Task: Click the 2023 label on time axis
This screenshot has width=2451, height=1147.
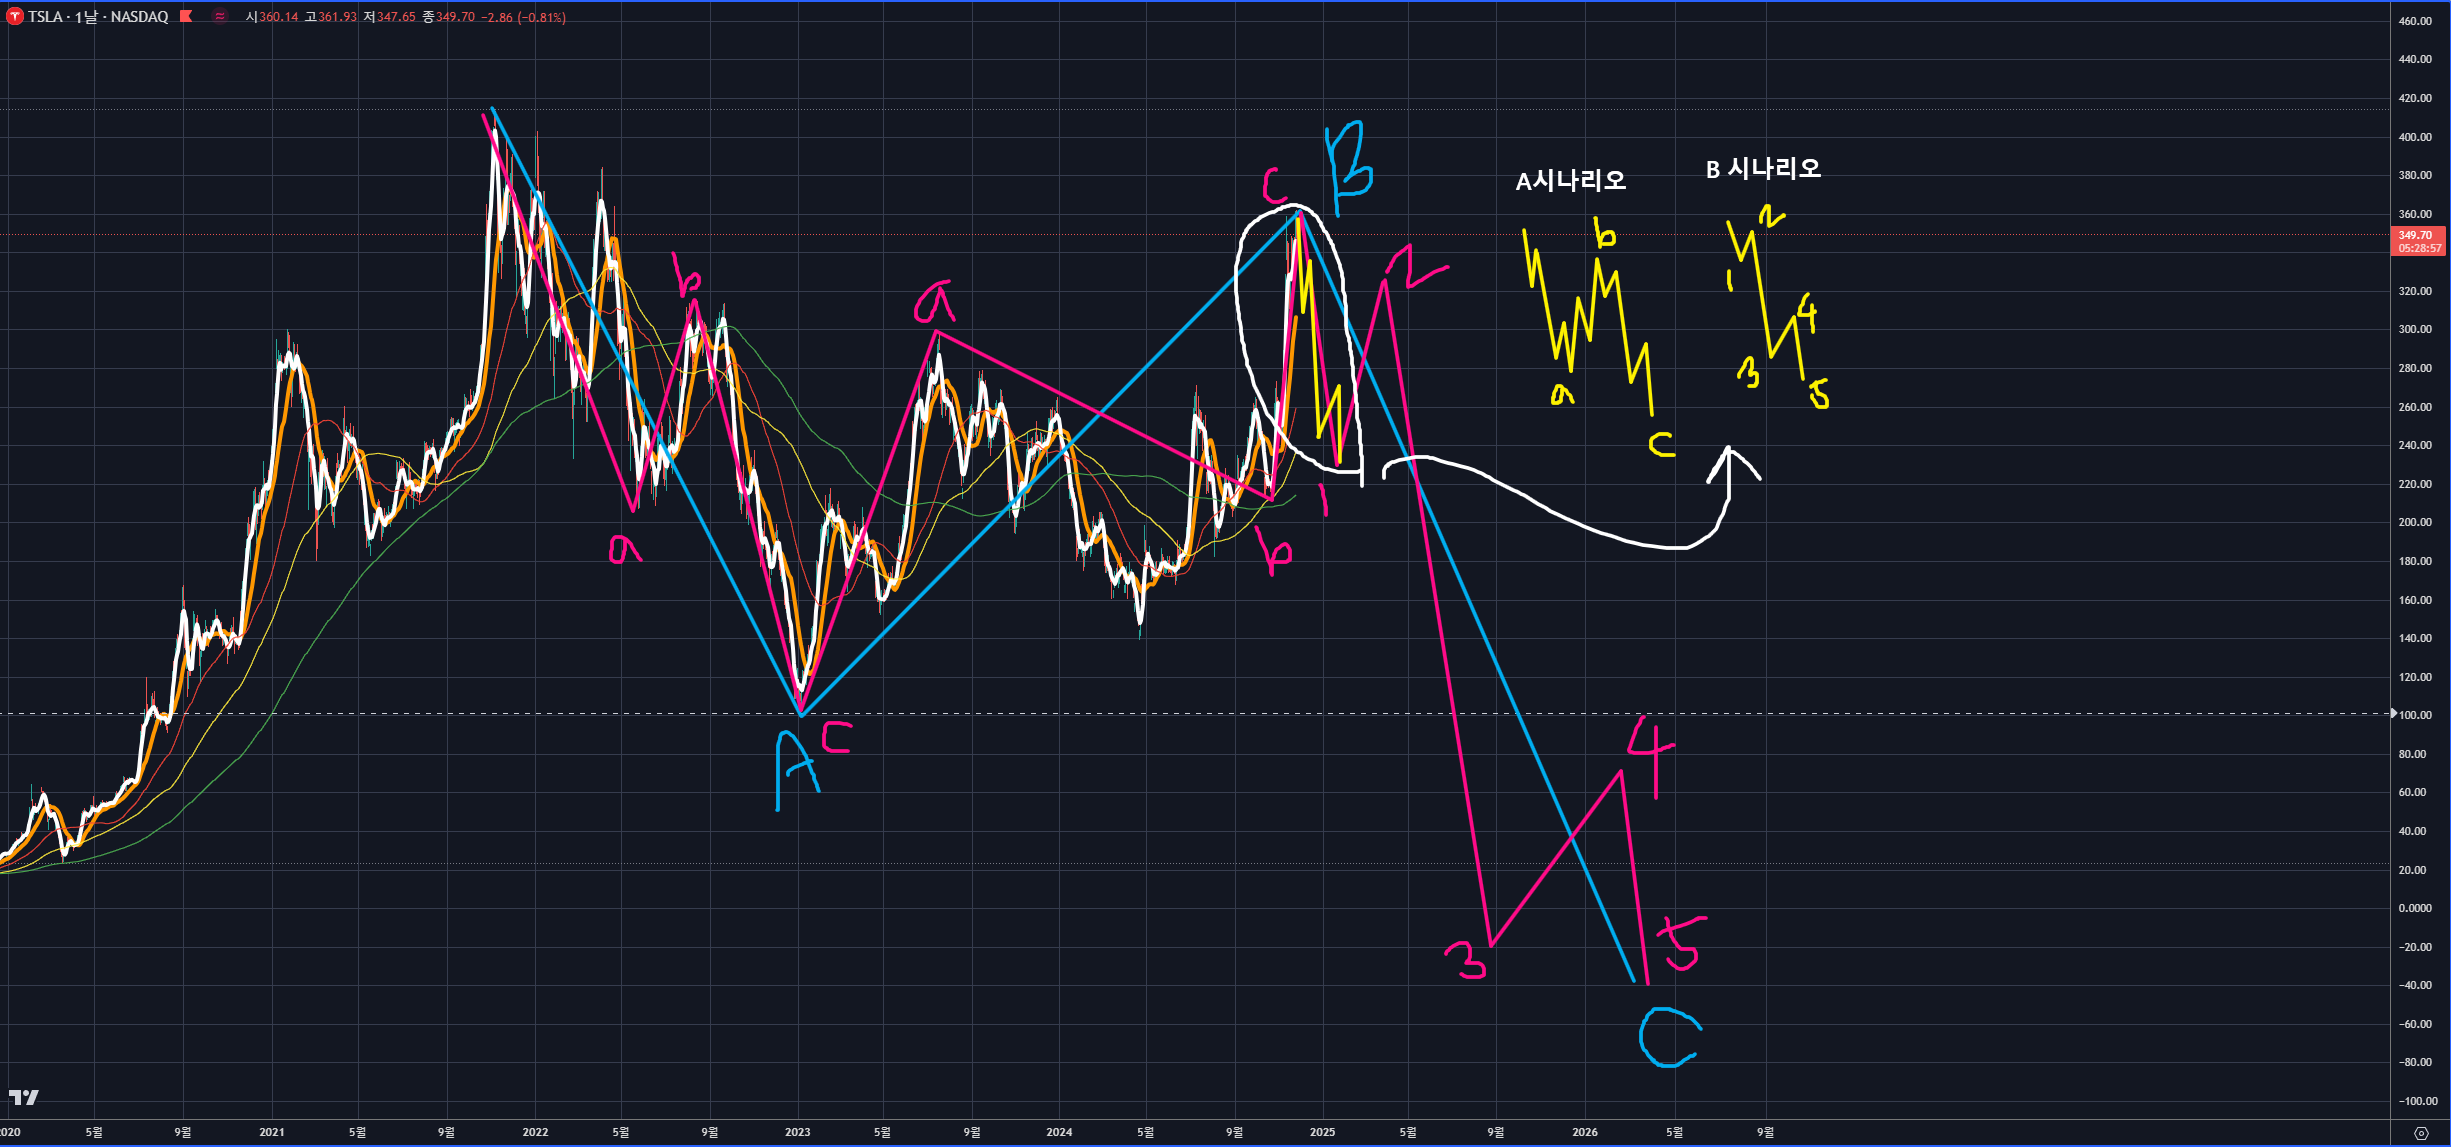Action: [x=797, y=1132]
